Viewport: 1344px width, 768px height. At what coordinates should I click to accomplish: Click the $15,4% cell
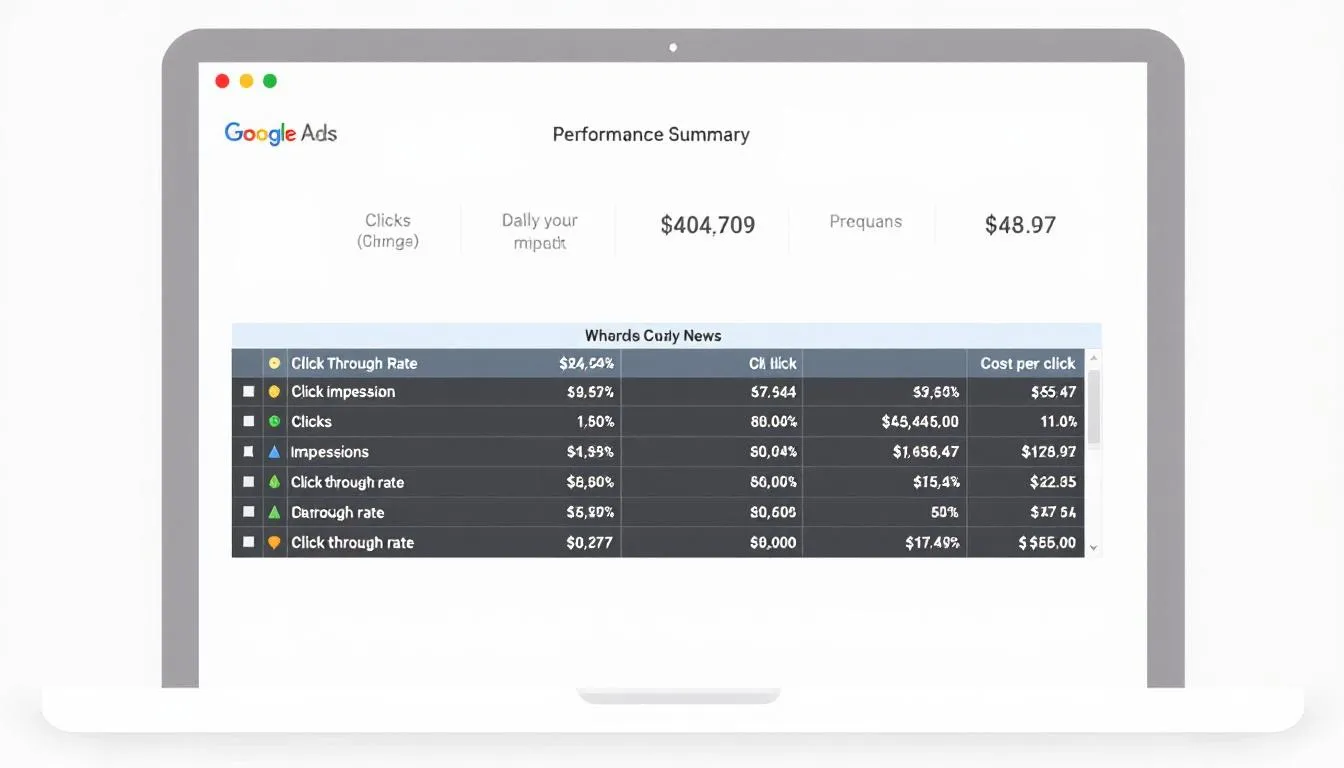click(936, 482)
